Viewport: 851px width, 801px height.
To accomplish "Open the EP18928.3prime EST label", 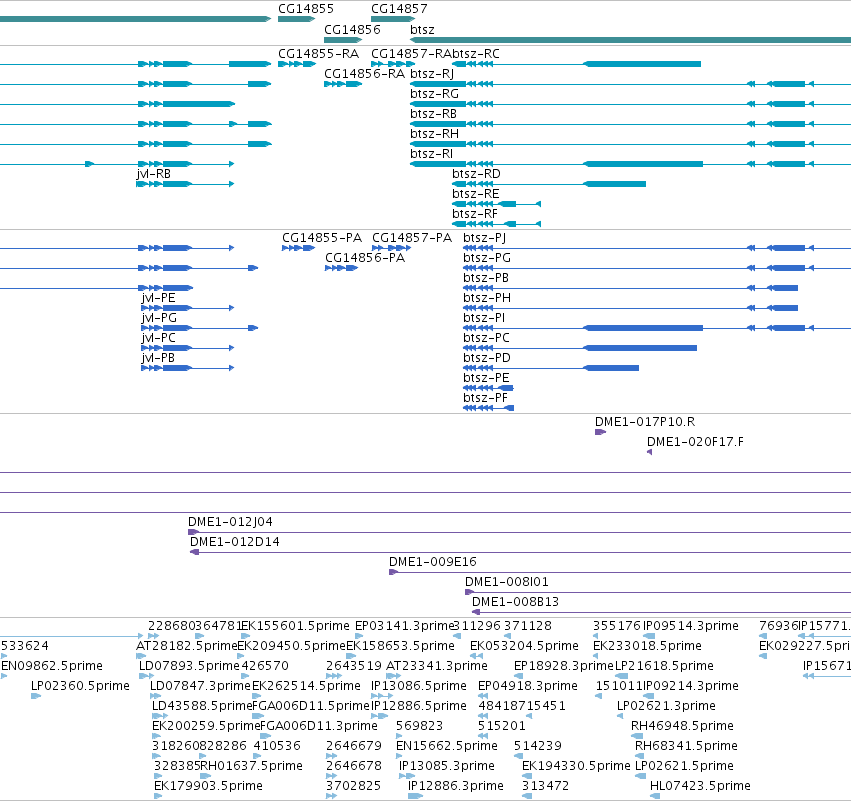I will 563,666.
